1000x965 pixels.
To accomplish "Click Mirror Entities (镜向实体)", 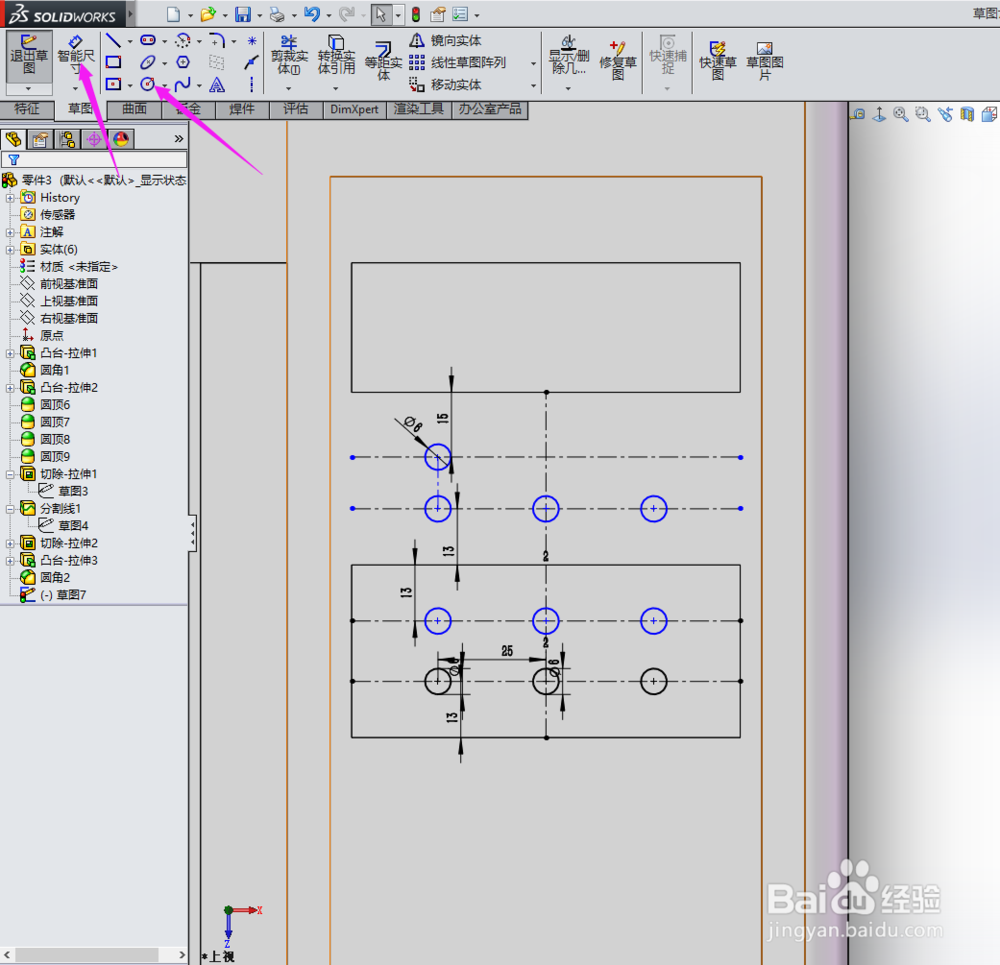I will point(445,41).
